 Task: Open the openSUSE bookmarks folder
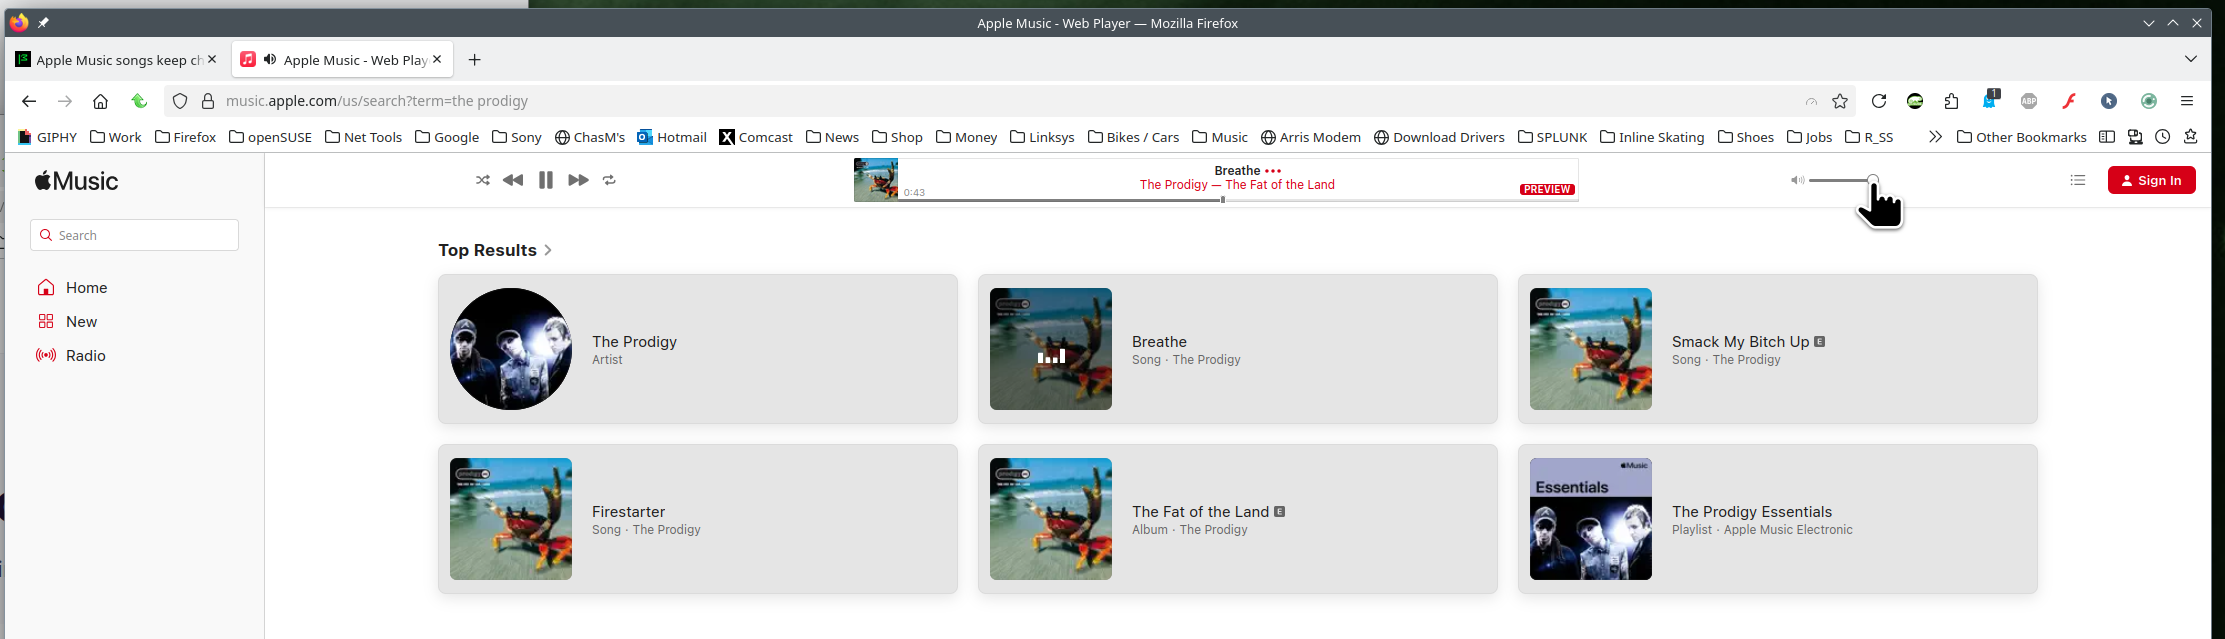[x=270, y=137]
